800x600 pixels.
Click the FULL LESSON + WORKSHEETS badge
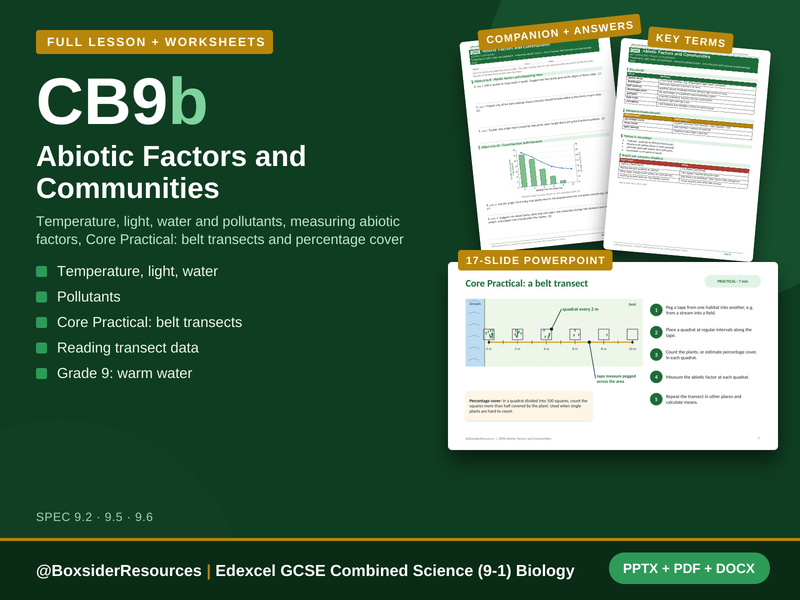(x=155, y=42)
